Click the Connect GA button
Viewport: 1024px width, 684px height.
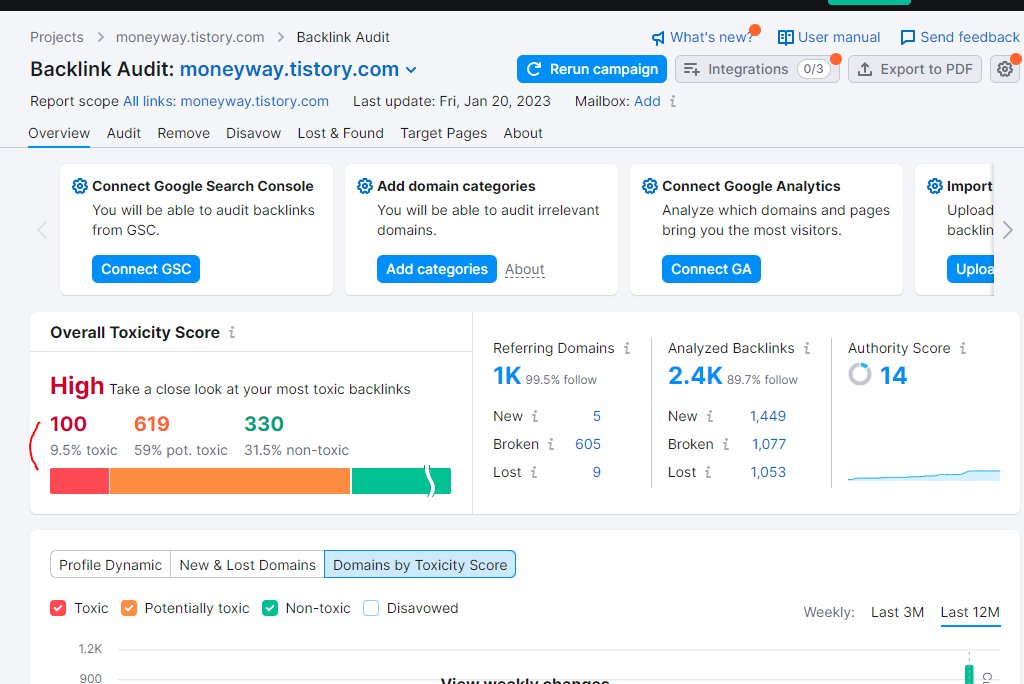click(x=711, y=269)
